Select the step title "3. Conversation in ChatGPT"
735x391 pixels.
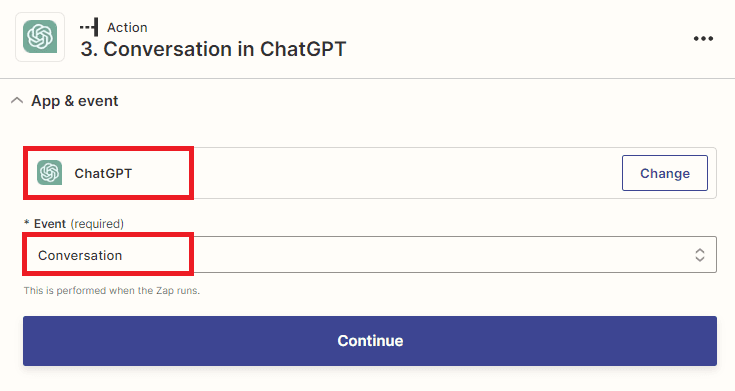pyautogui.click(x=213, y=49)
